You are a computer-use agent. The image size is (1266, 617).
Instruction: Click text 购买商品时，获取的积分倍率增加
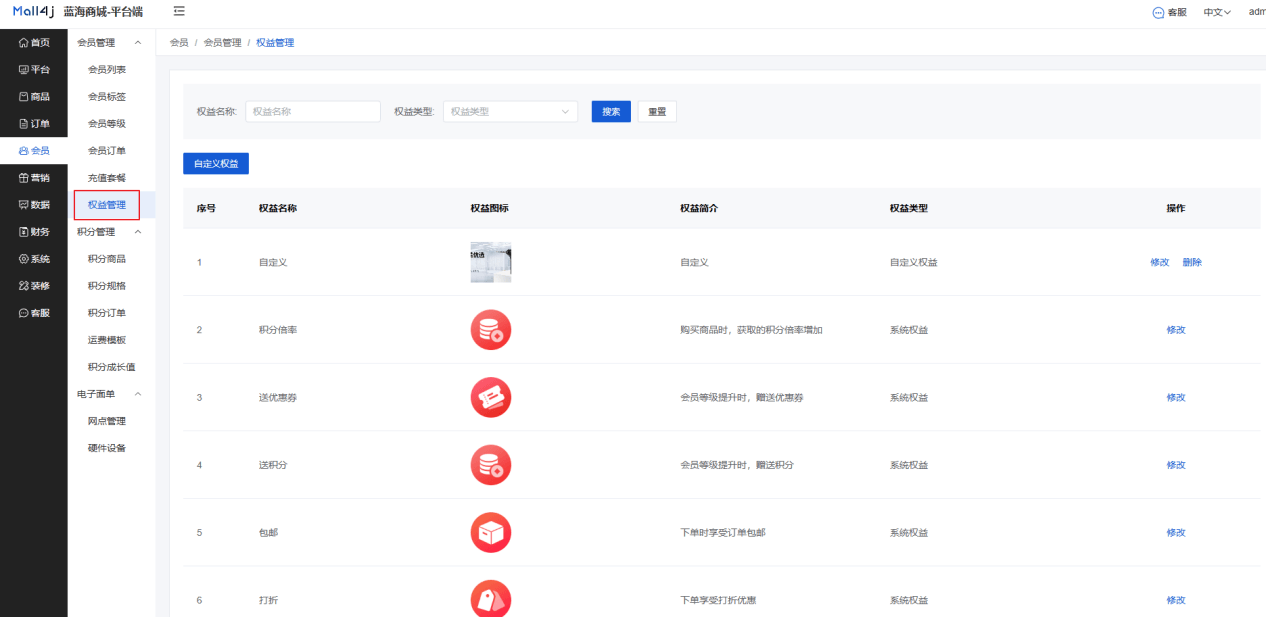751,329
